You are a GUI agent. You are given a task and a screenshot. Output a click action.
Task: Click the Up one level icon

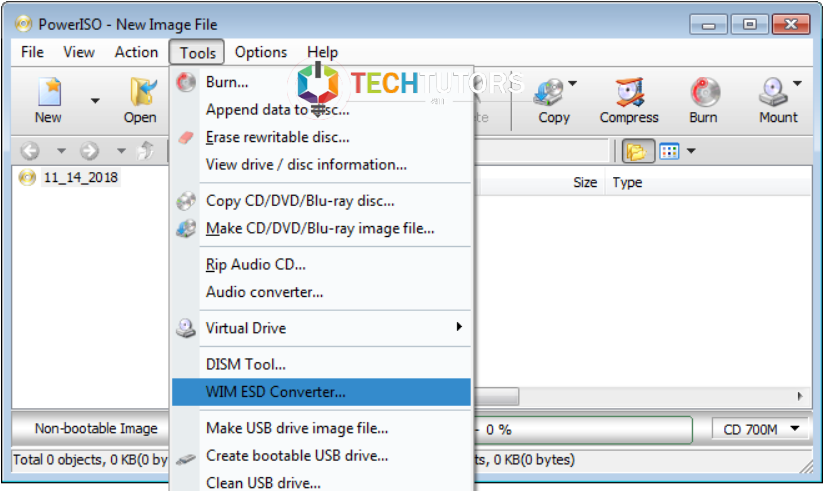click(145, 151)
